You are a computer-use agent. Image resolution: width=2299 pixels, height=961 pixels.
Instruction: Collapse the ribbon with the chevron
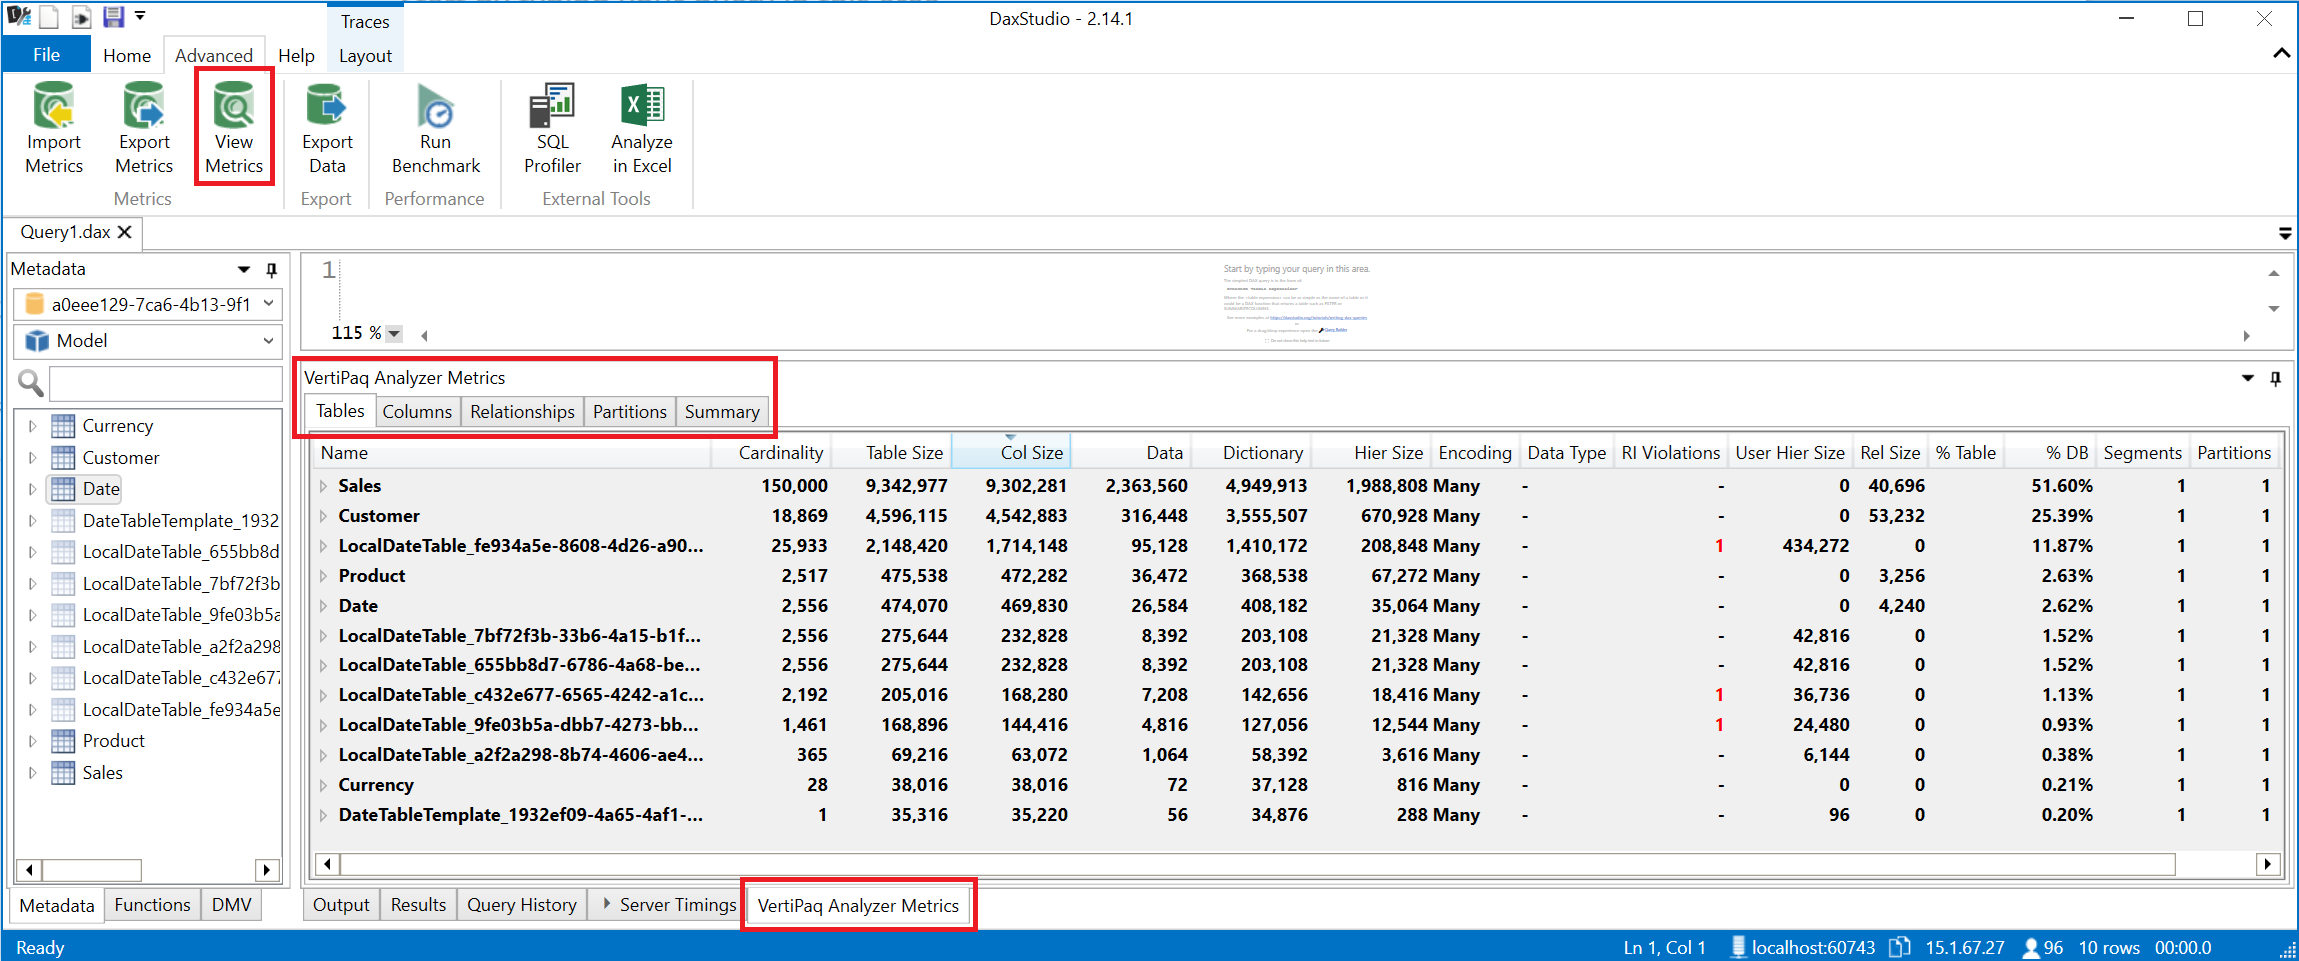2281,53
